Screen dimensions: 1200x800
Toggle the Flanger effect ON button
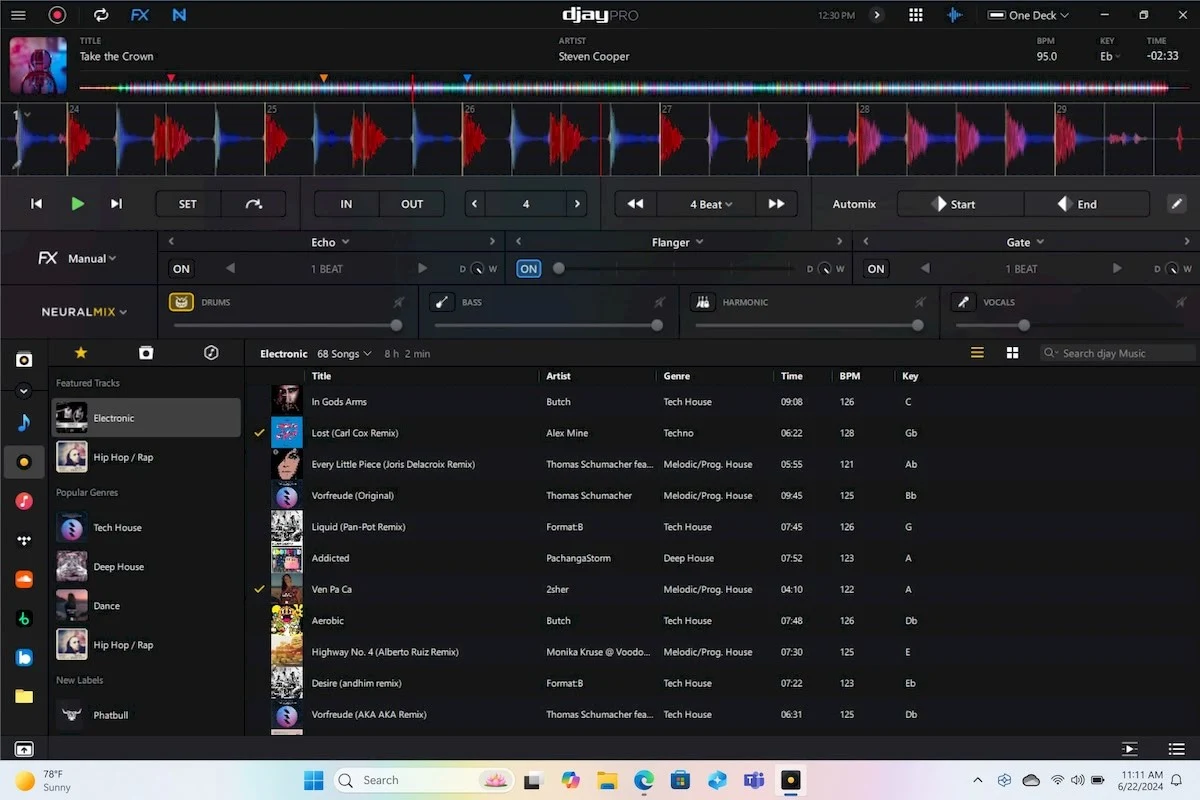(x=529, y=269)
